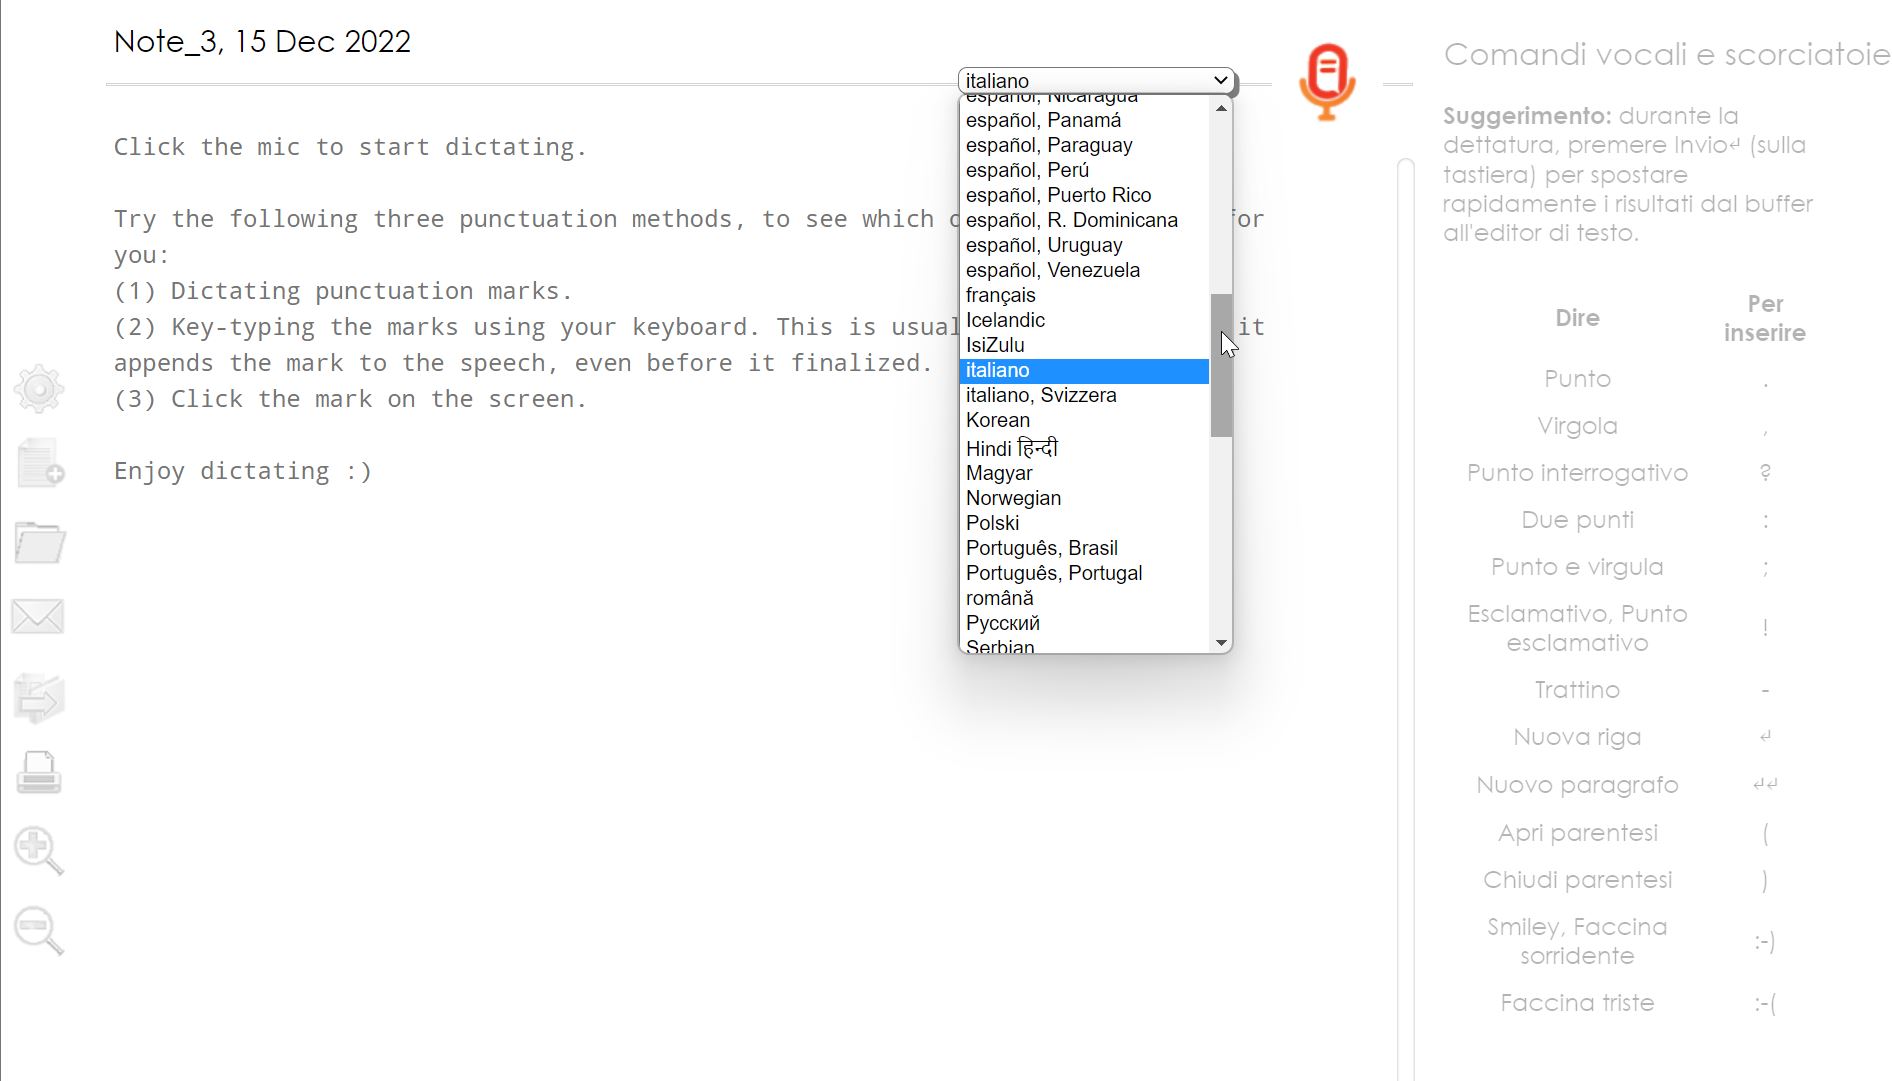
Task: Collapse the italiano language dropdown
Action: 1096,81
